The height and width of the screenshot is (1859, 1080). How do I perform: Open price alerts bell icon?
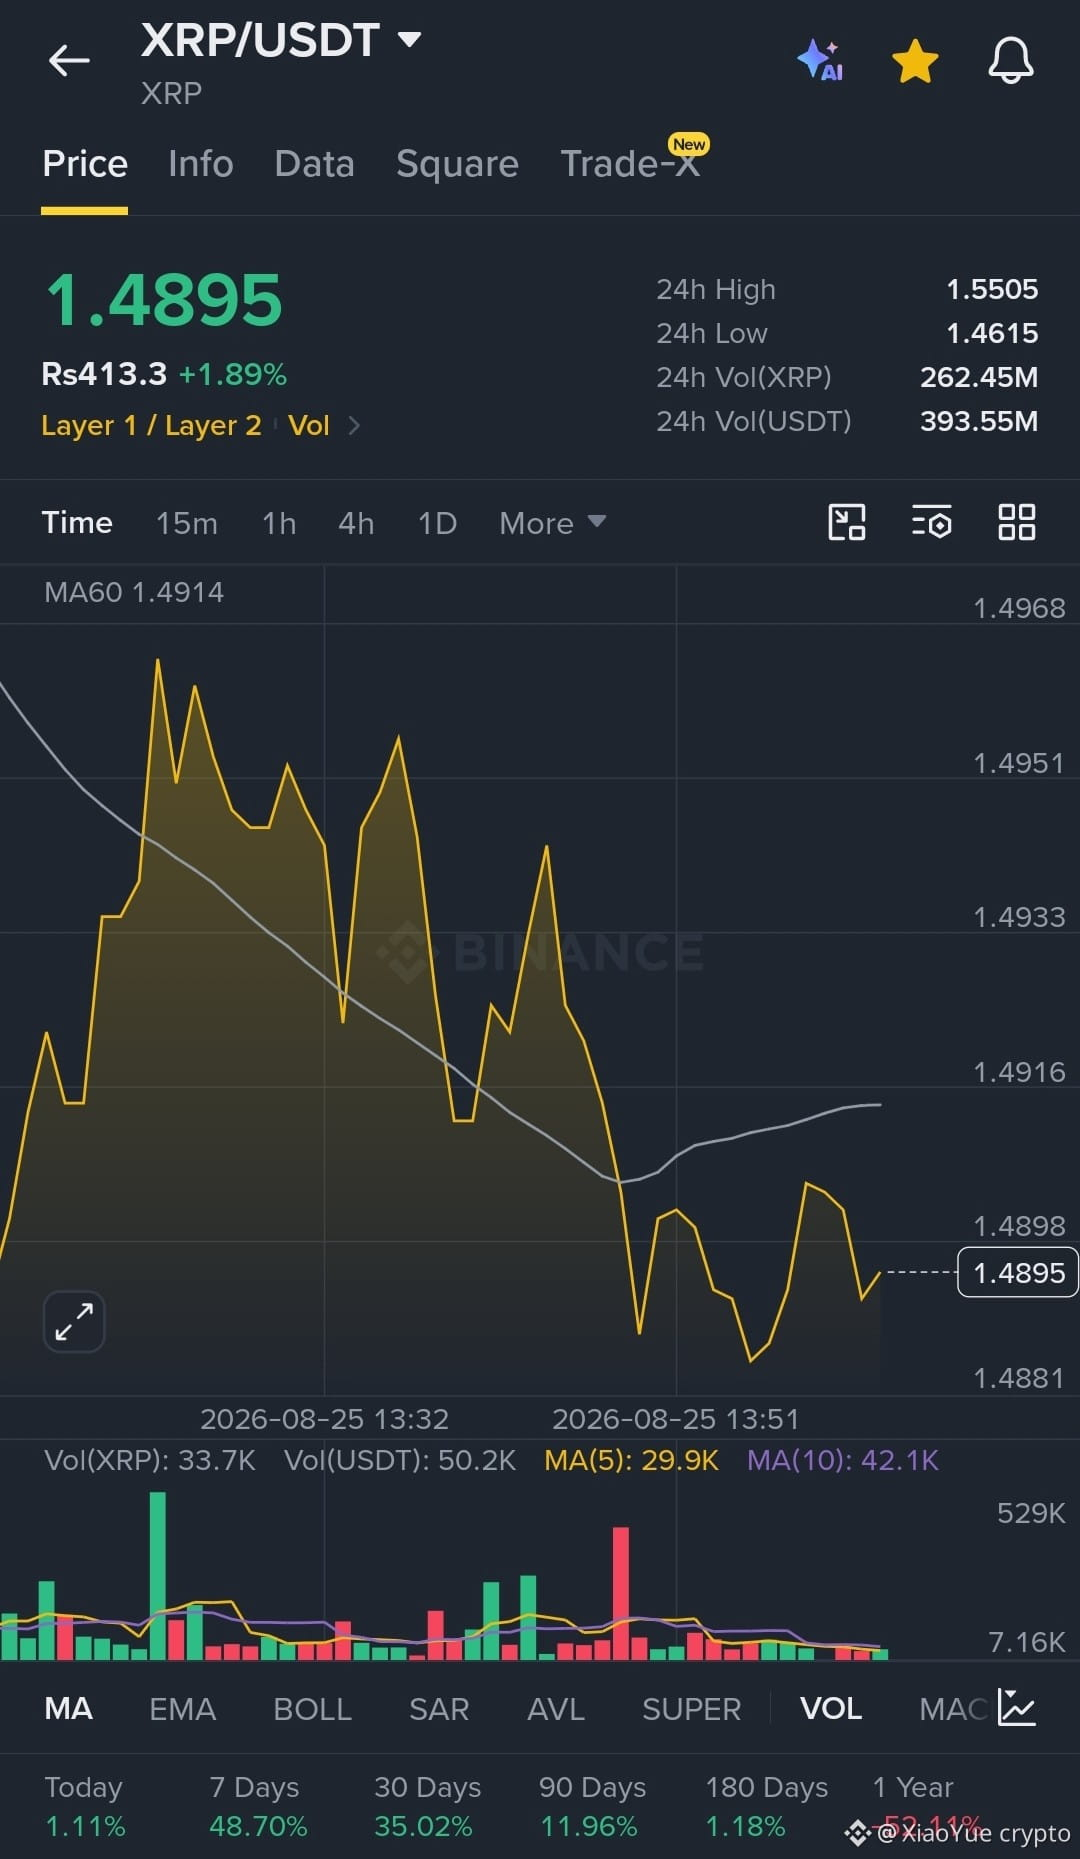1011,60
